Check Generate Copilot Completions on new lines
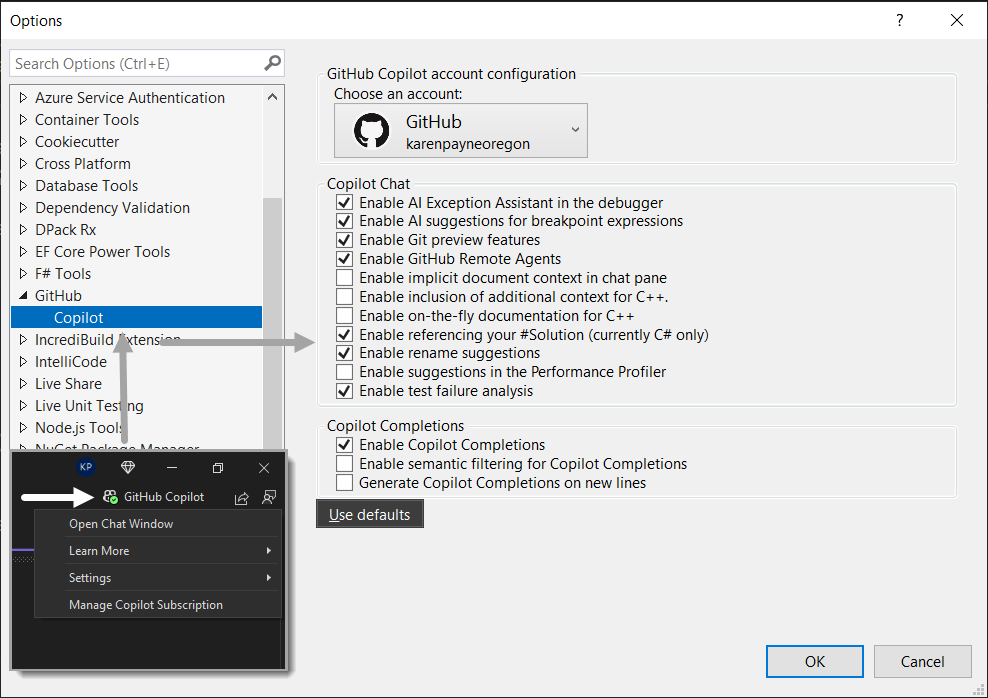 click(344, 483)
